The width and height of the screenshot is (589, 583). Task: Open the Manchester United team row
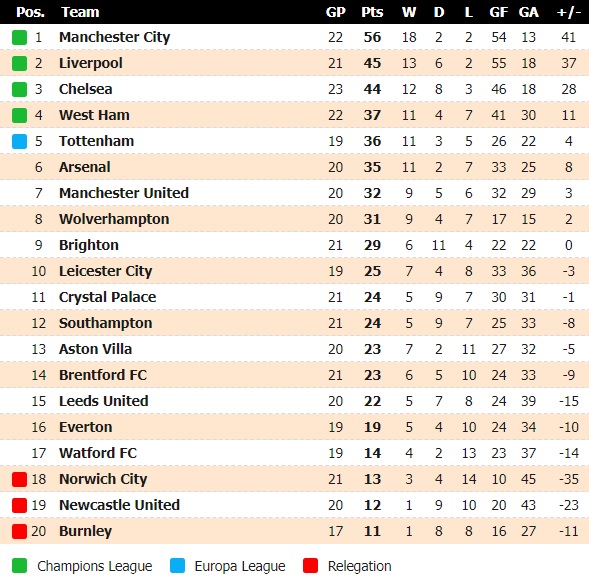[x=294, y=193]
